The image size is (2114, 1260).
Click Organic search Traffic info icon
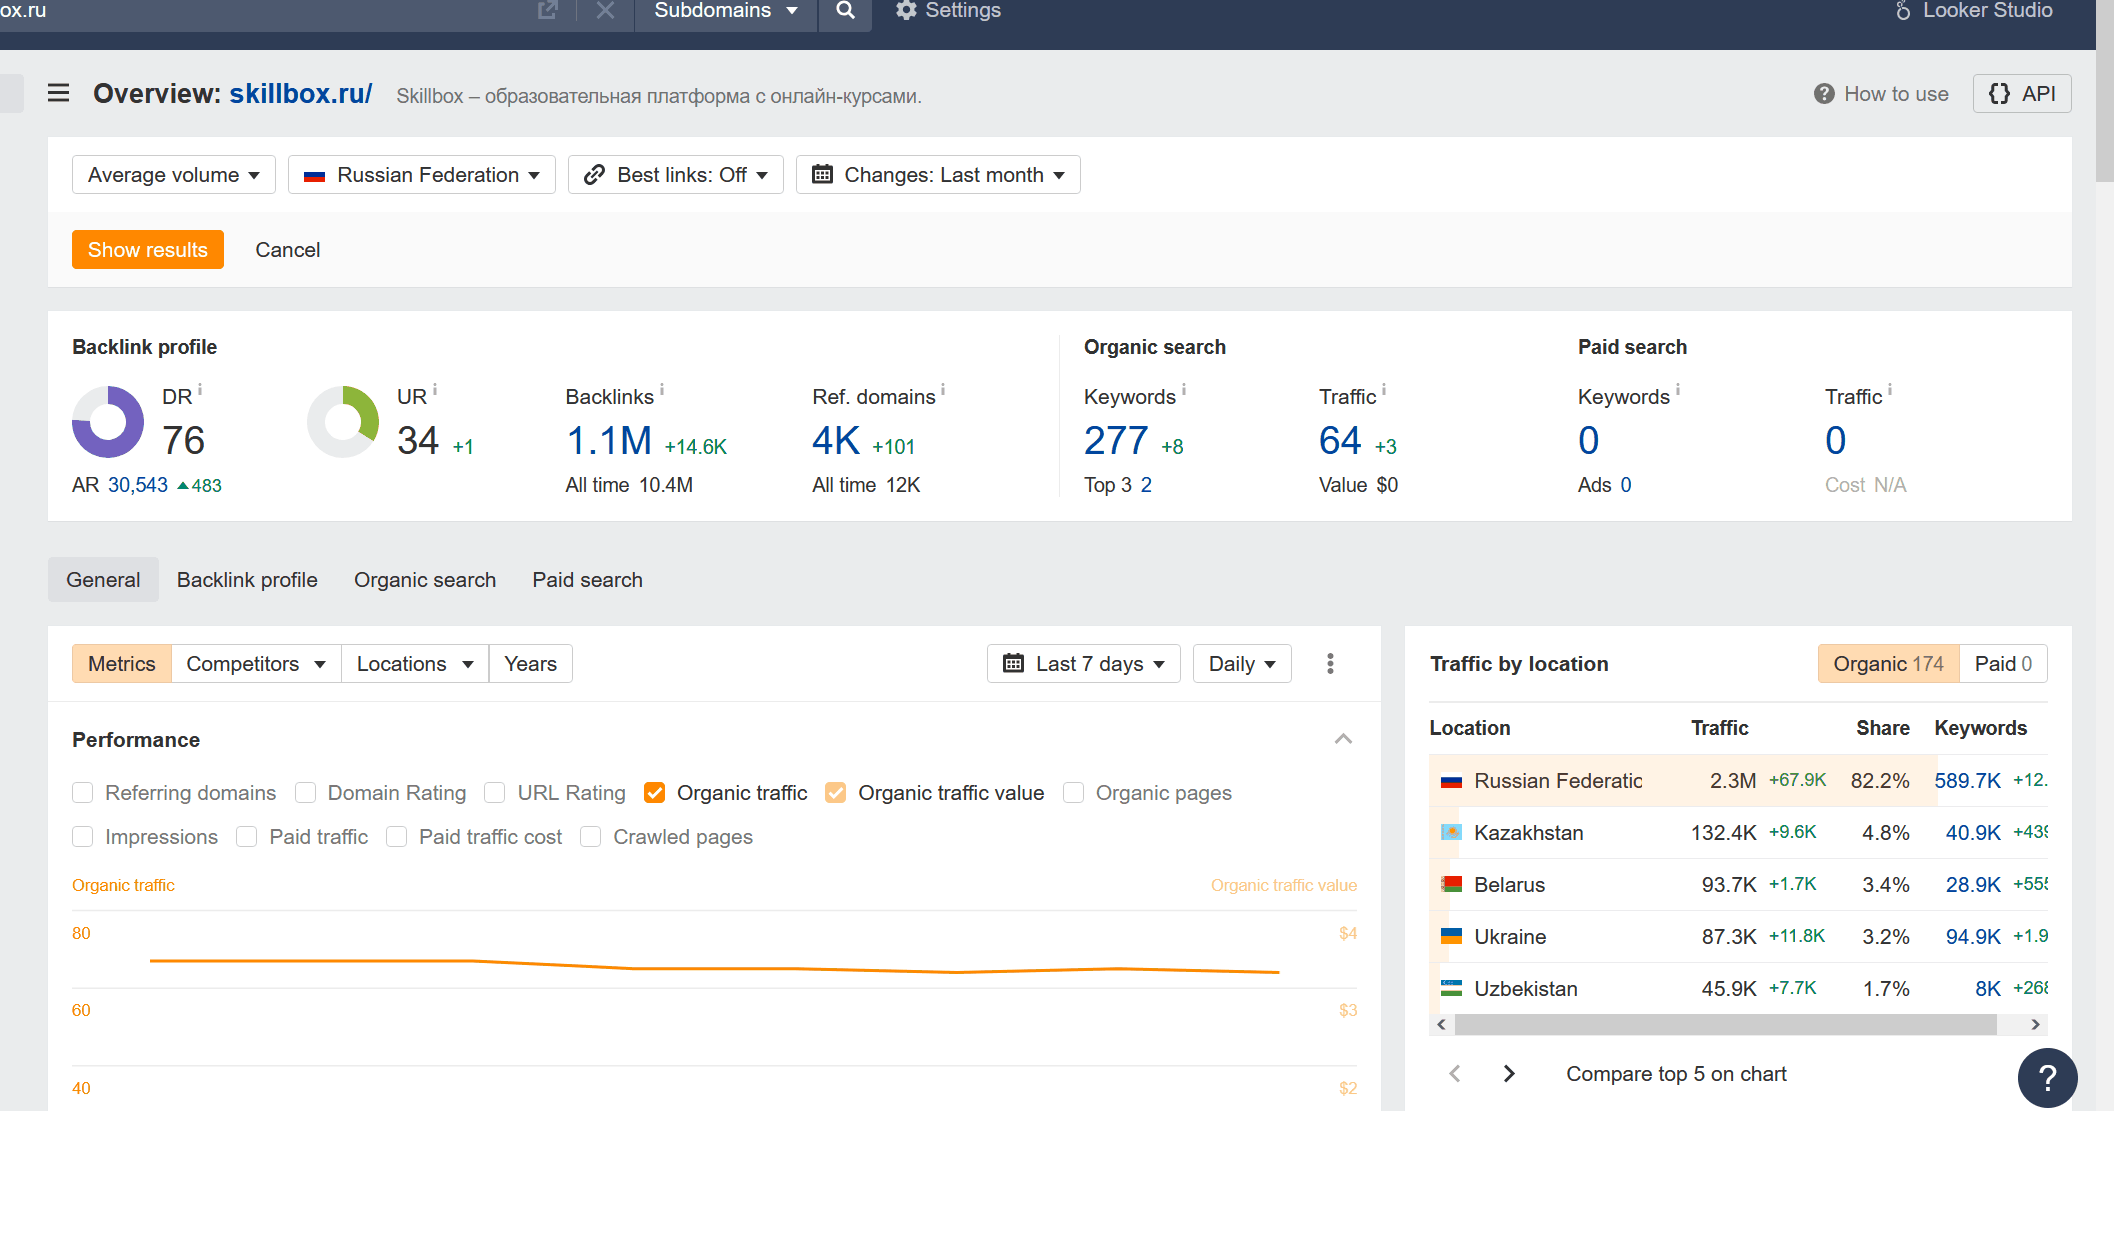tap(1384, 390)
